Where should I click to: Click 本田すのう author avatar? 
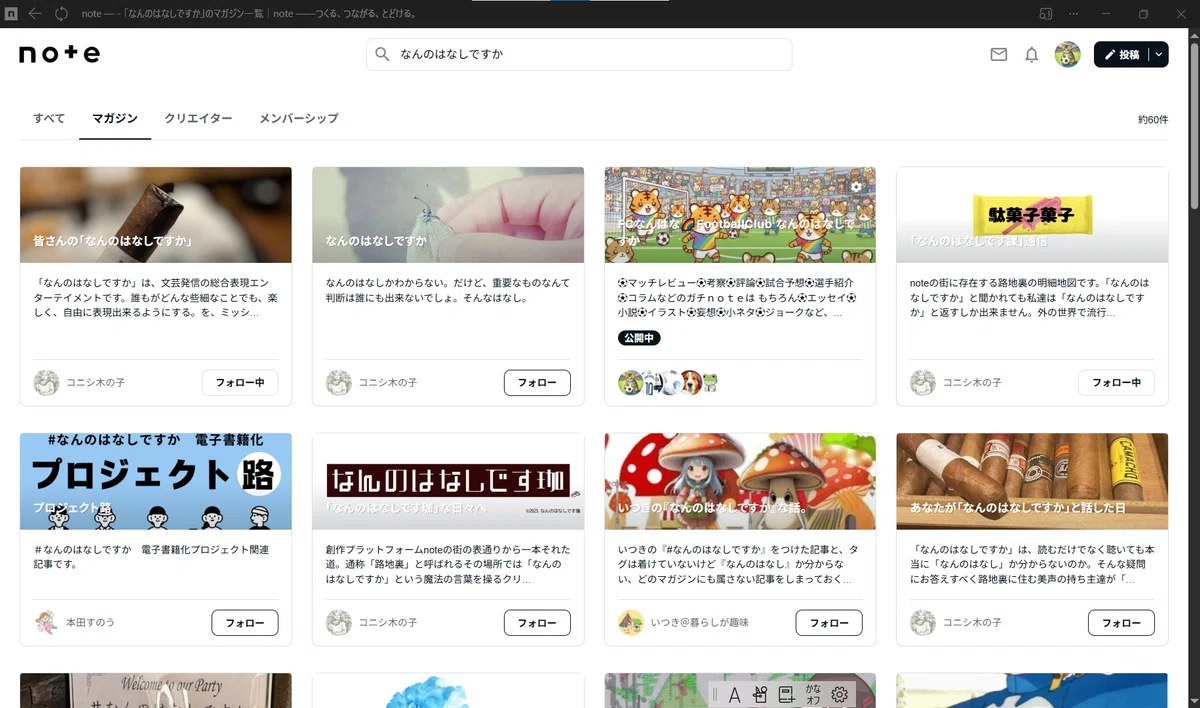[46, 622]
